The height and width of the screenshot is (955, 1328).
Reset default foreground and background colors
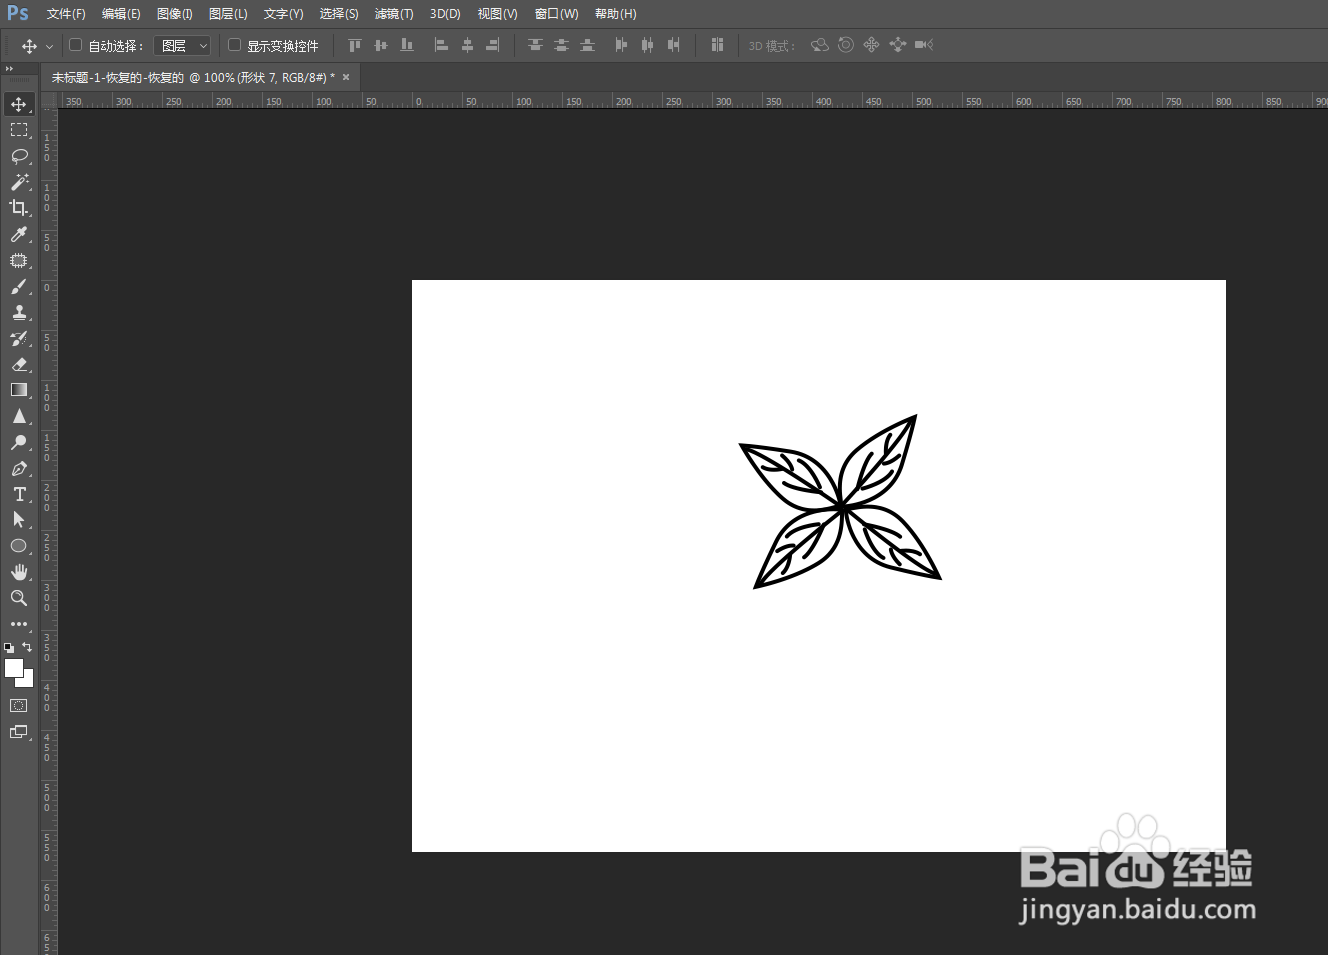pyautogui.click(x=9, y=647)
